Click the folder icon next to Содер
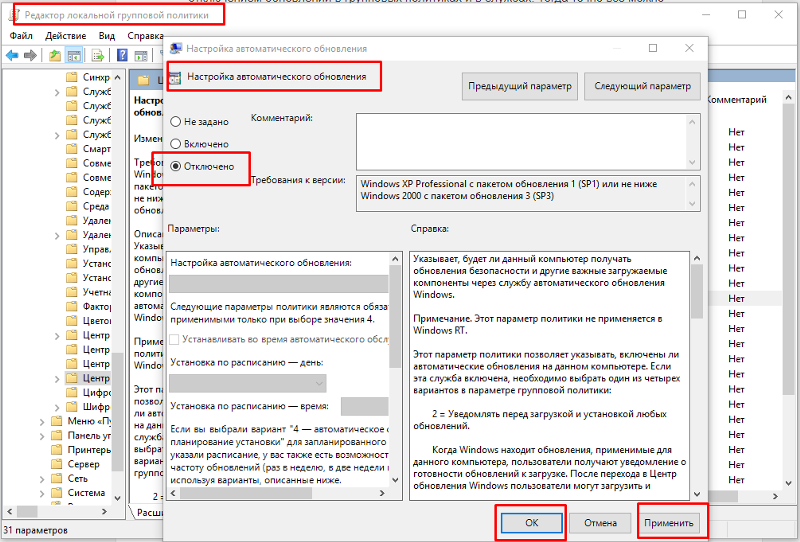800x542 pixels. pos(72,192)
